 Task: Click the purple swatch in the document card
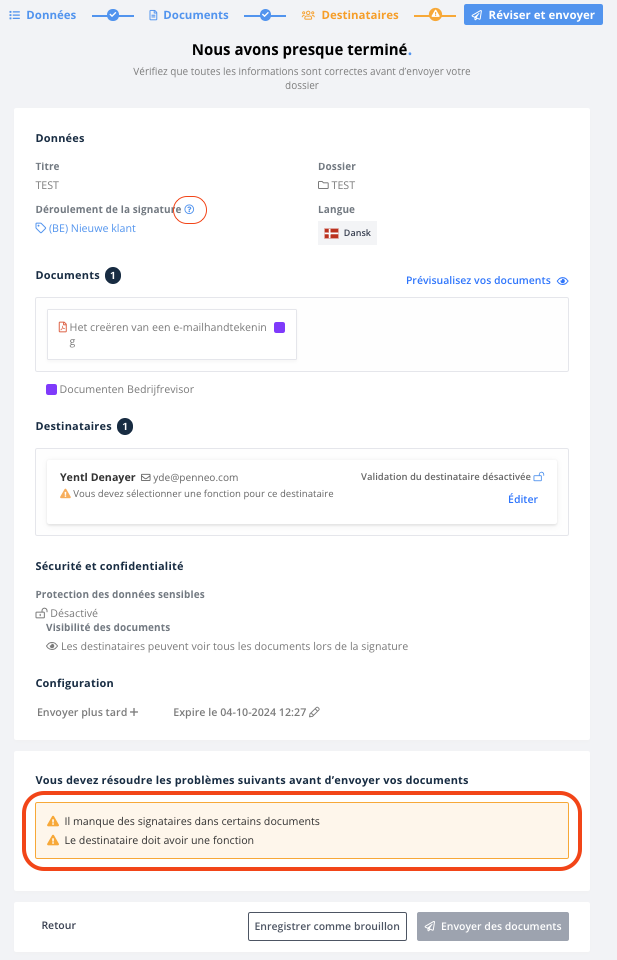pyautogui.click(x=280, y=328)
